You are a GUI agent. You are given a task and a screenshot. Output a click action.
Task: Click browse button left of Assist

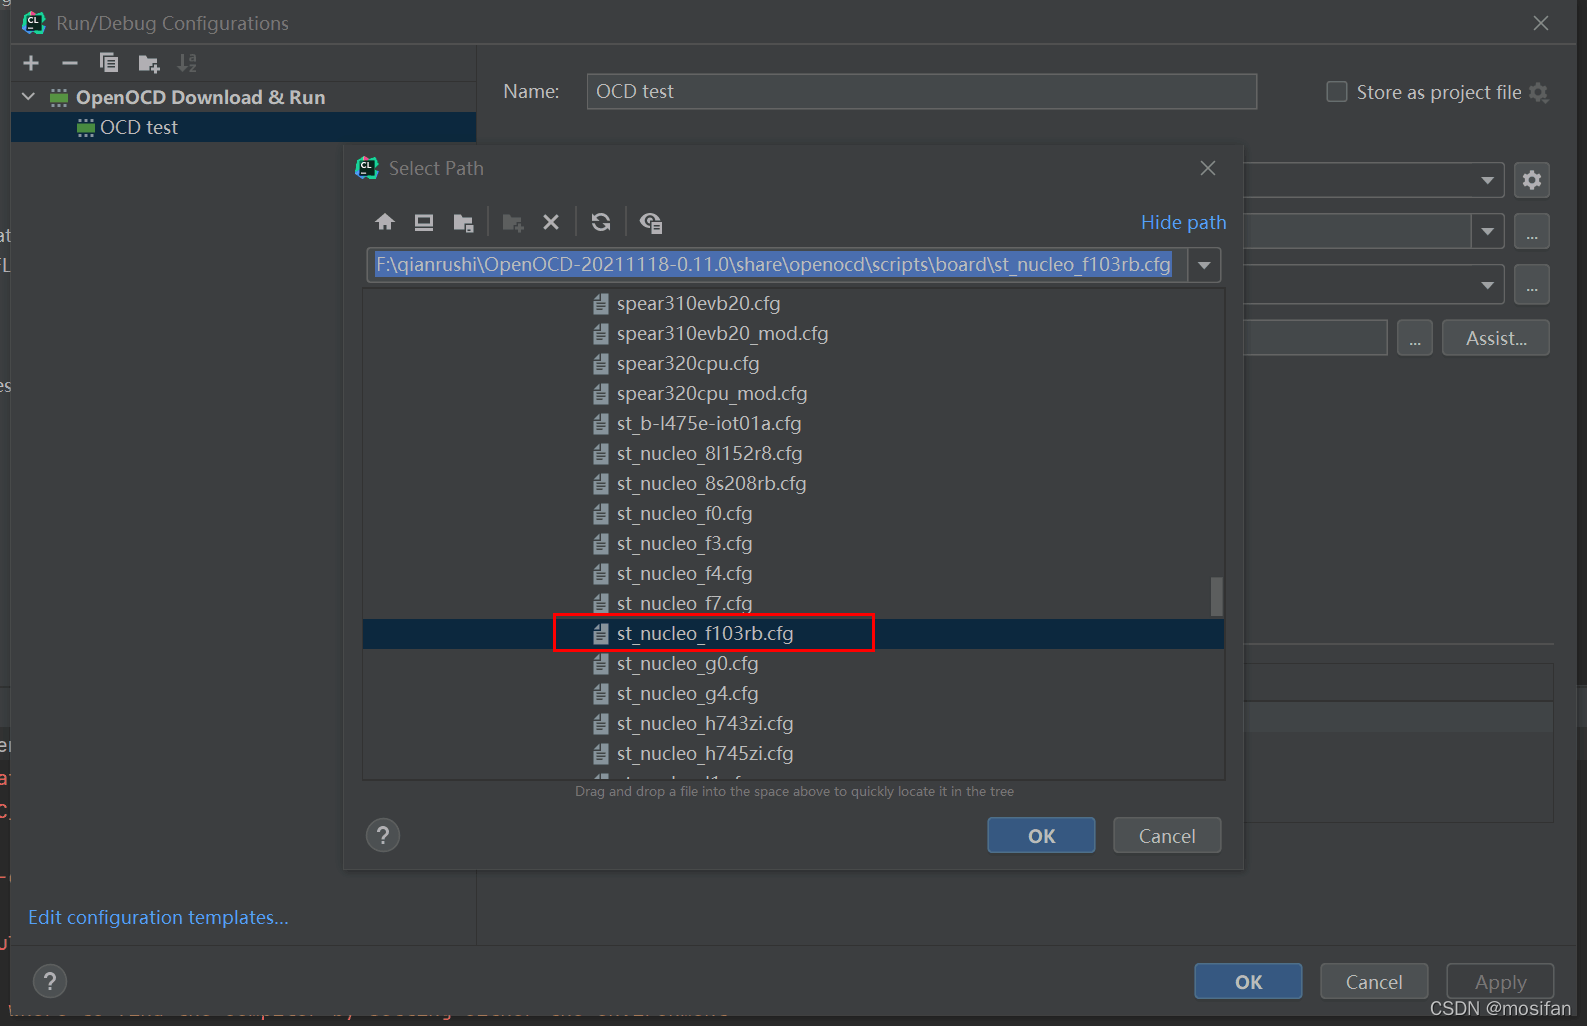[x=1414, y=338]
